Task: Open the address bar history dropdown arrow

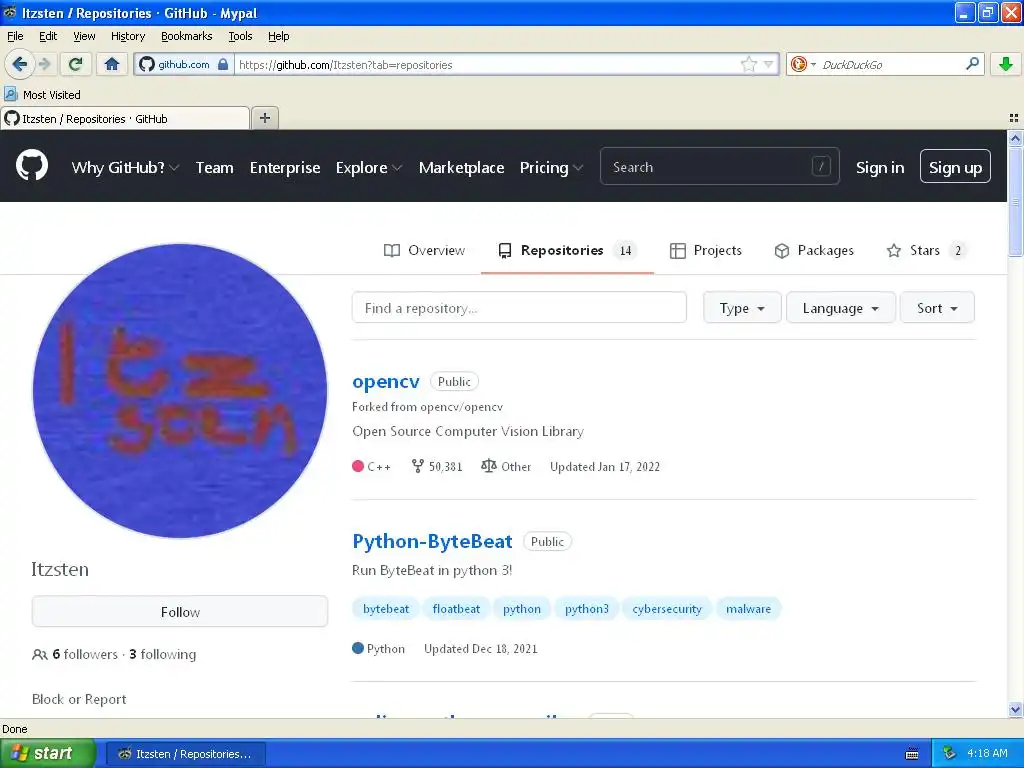Action: pos(769,64)
